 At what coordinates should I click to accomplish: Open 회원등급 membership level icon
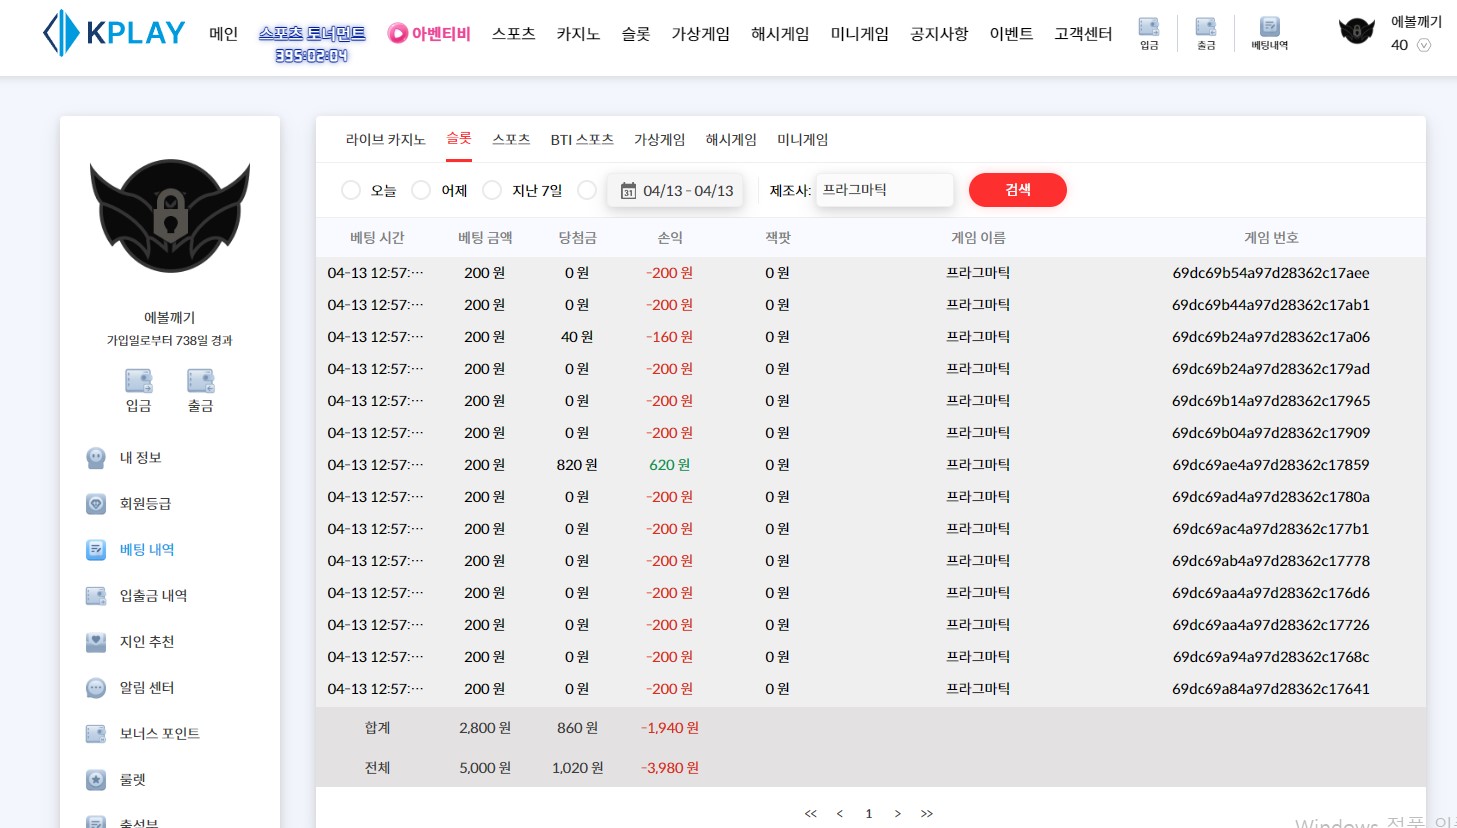coord(96,504)
